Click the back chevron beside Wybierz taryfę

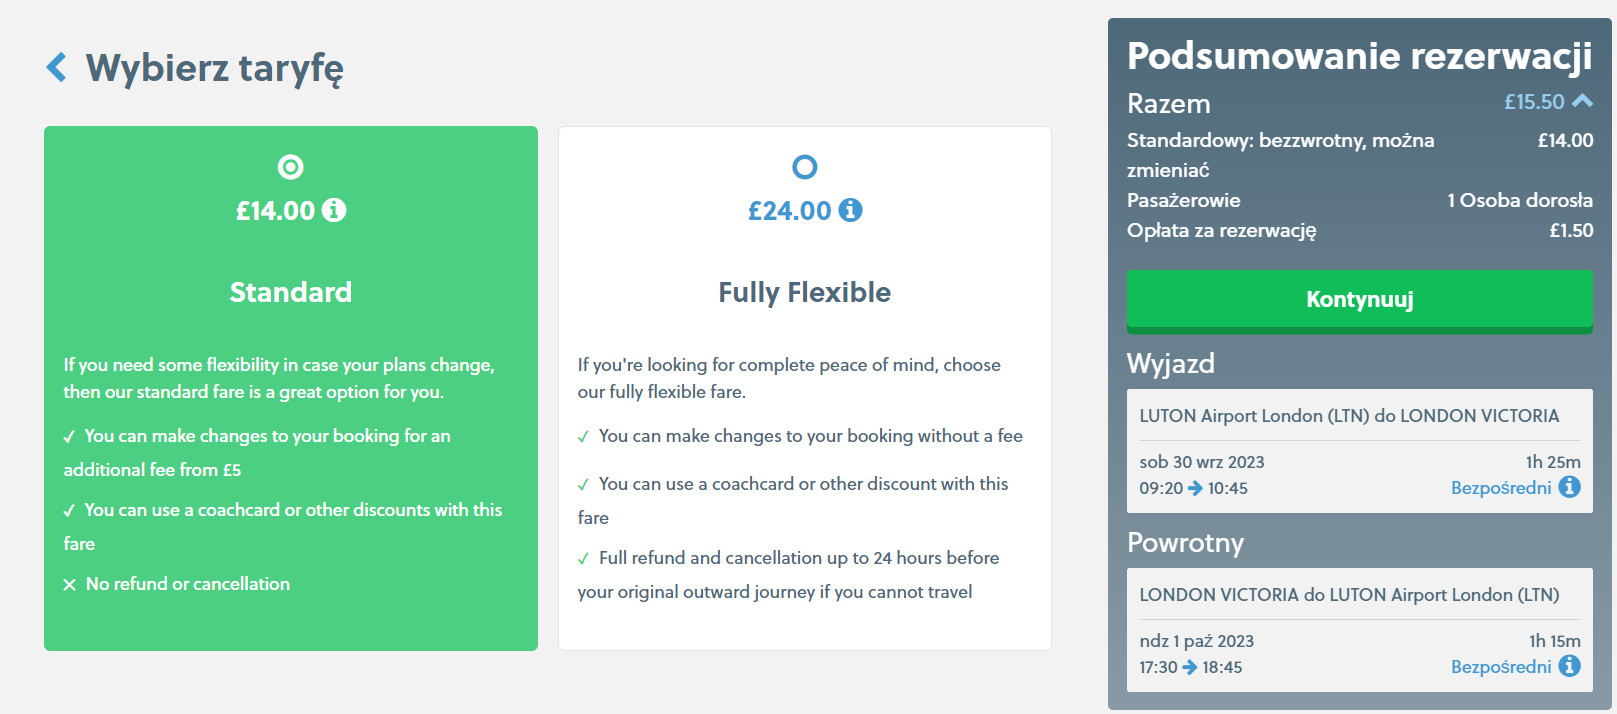pos(57,68)
